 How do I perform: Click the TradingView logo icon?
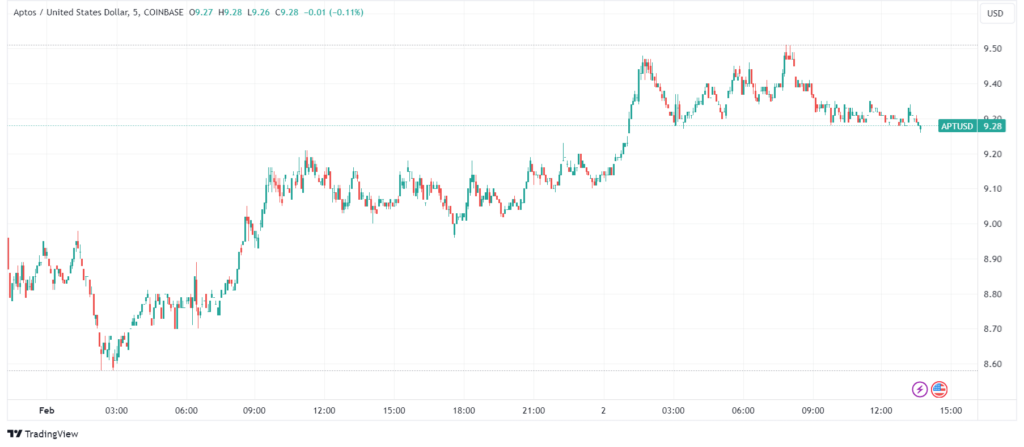point(14,433)
